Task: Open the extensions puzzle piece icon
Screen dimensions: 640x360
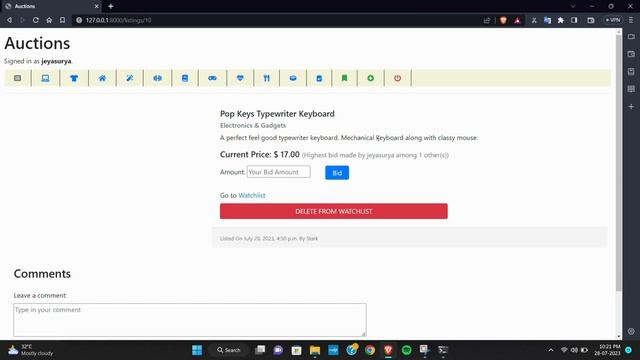Action: coord(561,20)
